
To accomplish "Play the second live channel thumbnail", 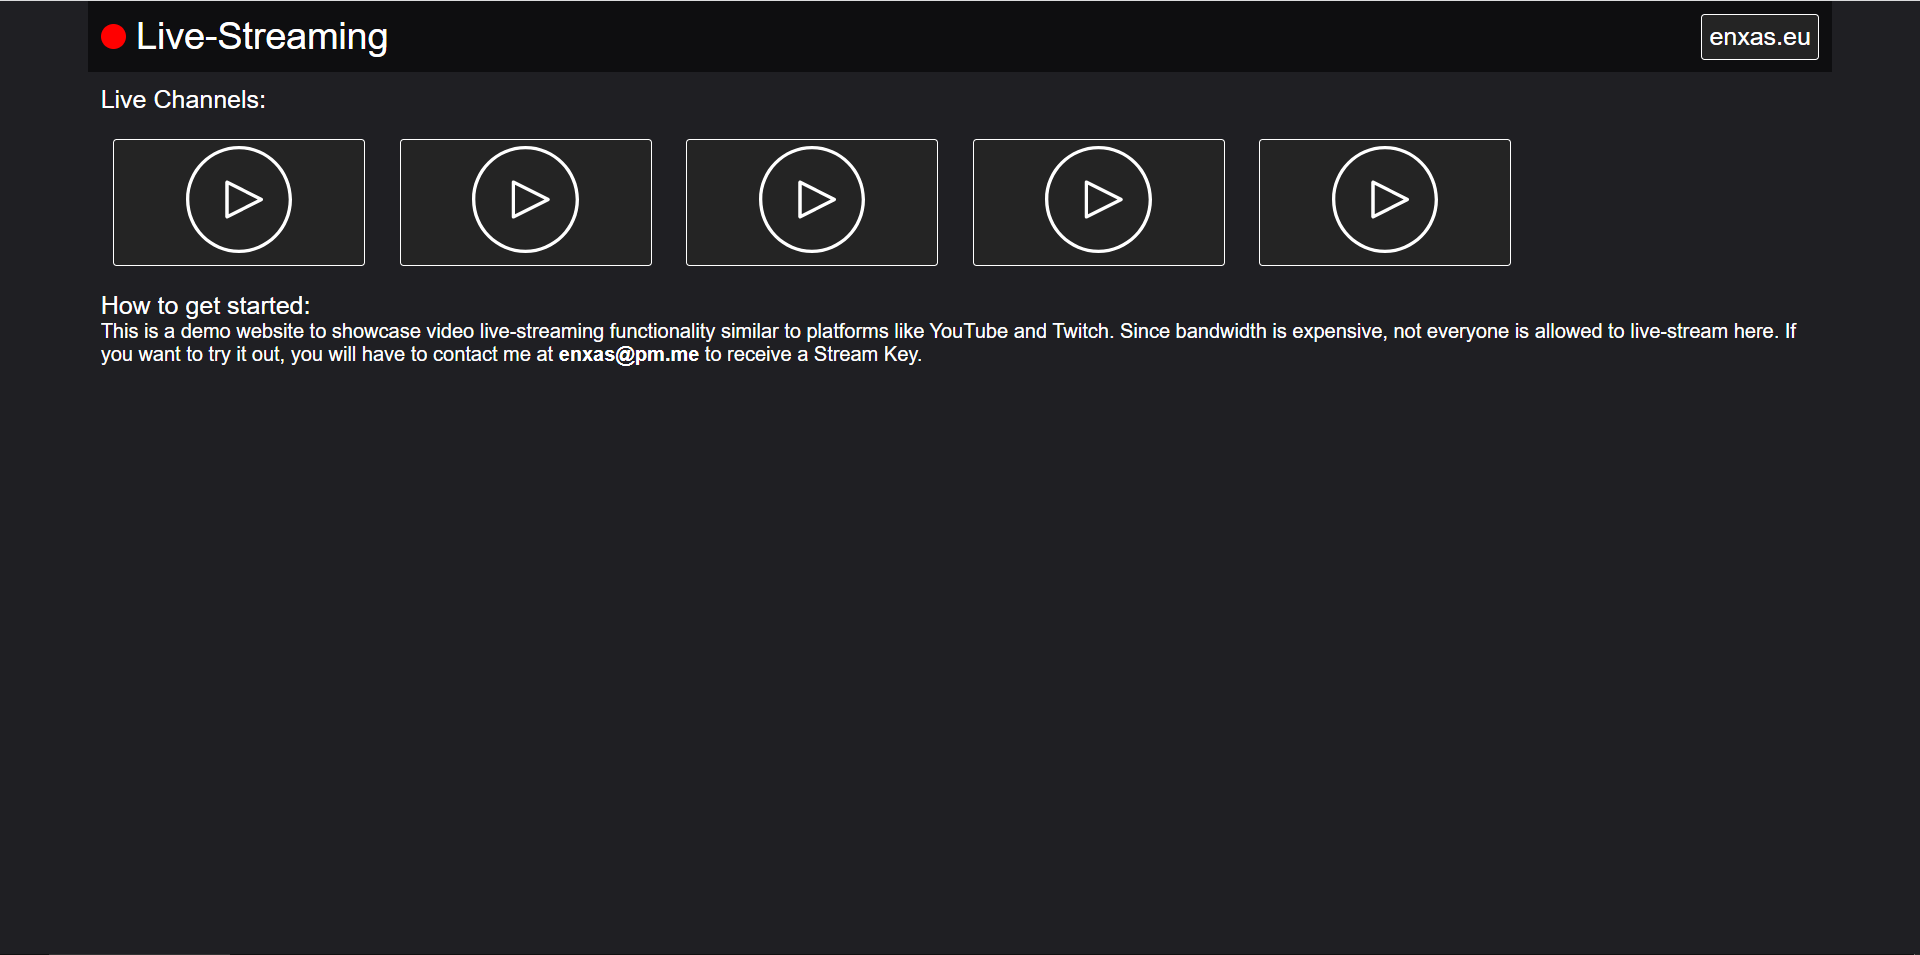I will 526,202.
